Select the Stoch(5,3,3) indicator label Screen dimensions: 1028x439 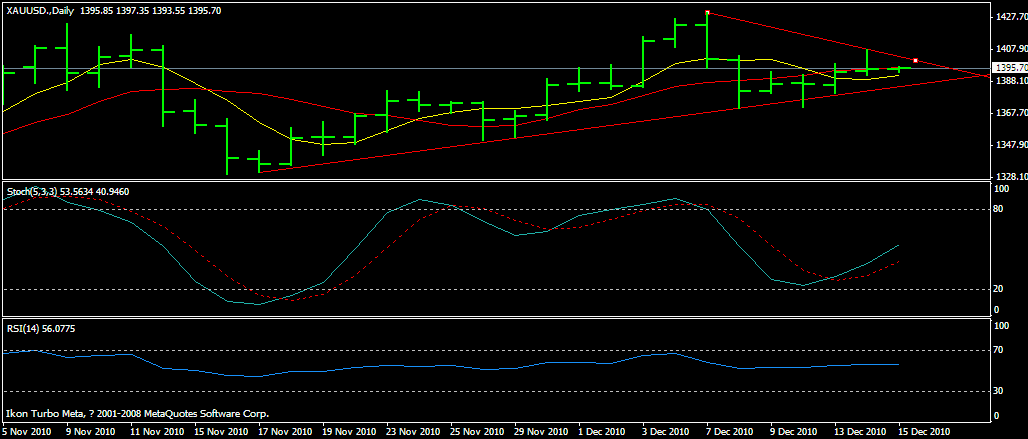(34, 190)
